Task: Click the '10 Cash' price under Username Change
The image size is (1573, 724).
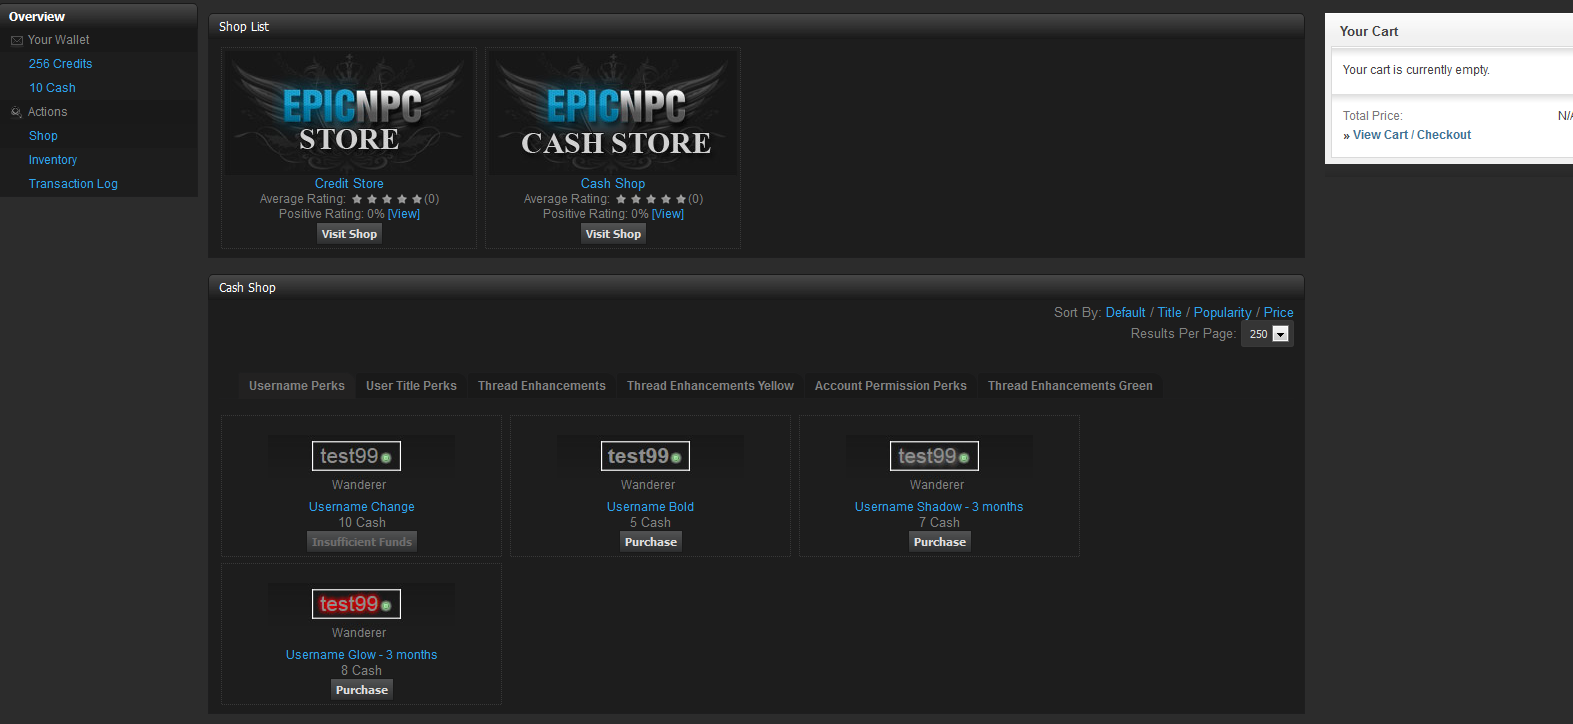Action: point(361,523)
